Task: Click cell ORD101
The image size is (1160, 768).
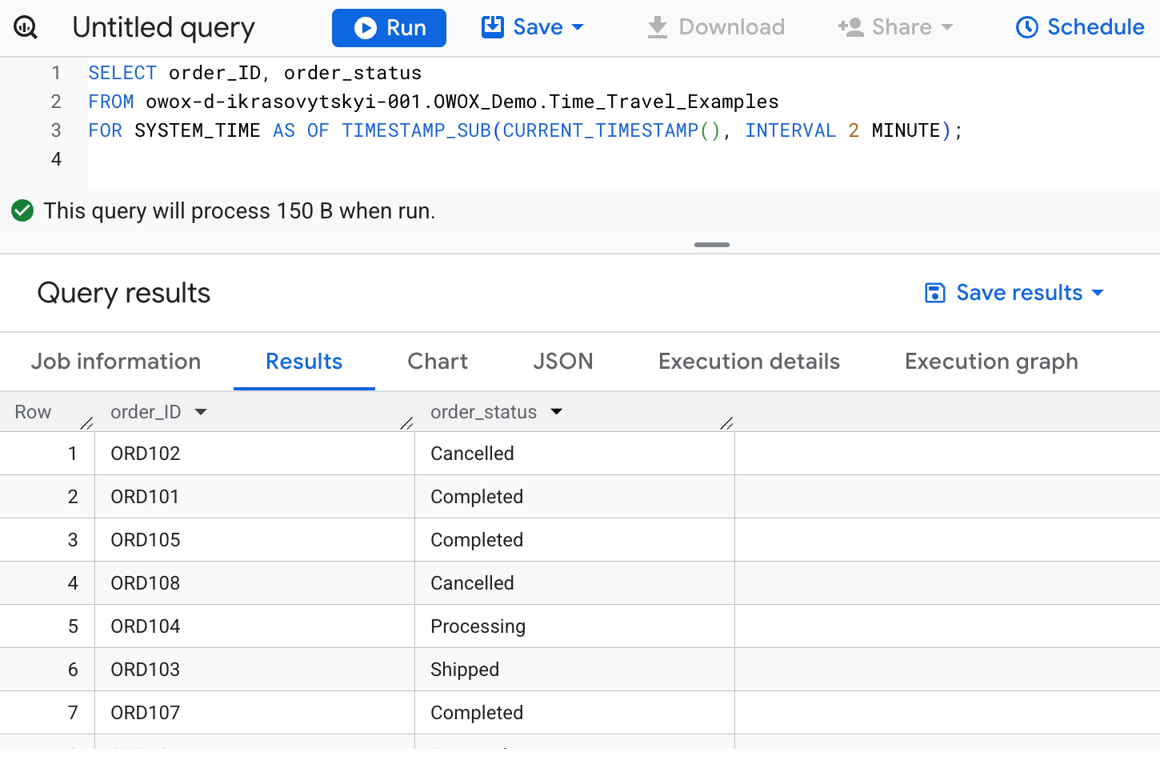Action: coord(254,496)
